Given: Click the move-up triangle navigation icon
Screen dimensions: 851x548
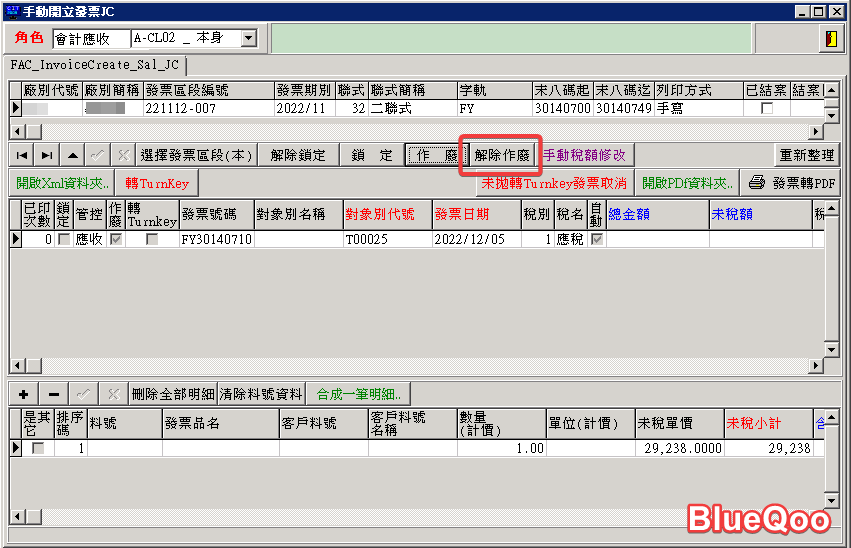Looking at the screenshot, I should click(72, 155).
